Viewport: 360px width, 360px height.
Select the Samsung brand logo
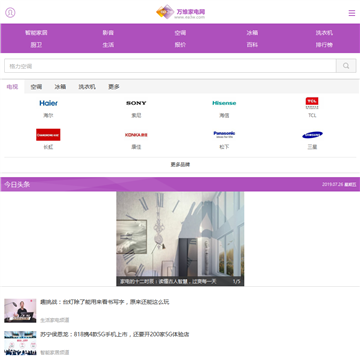click(x=312, y=135)
